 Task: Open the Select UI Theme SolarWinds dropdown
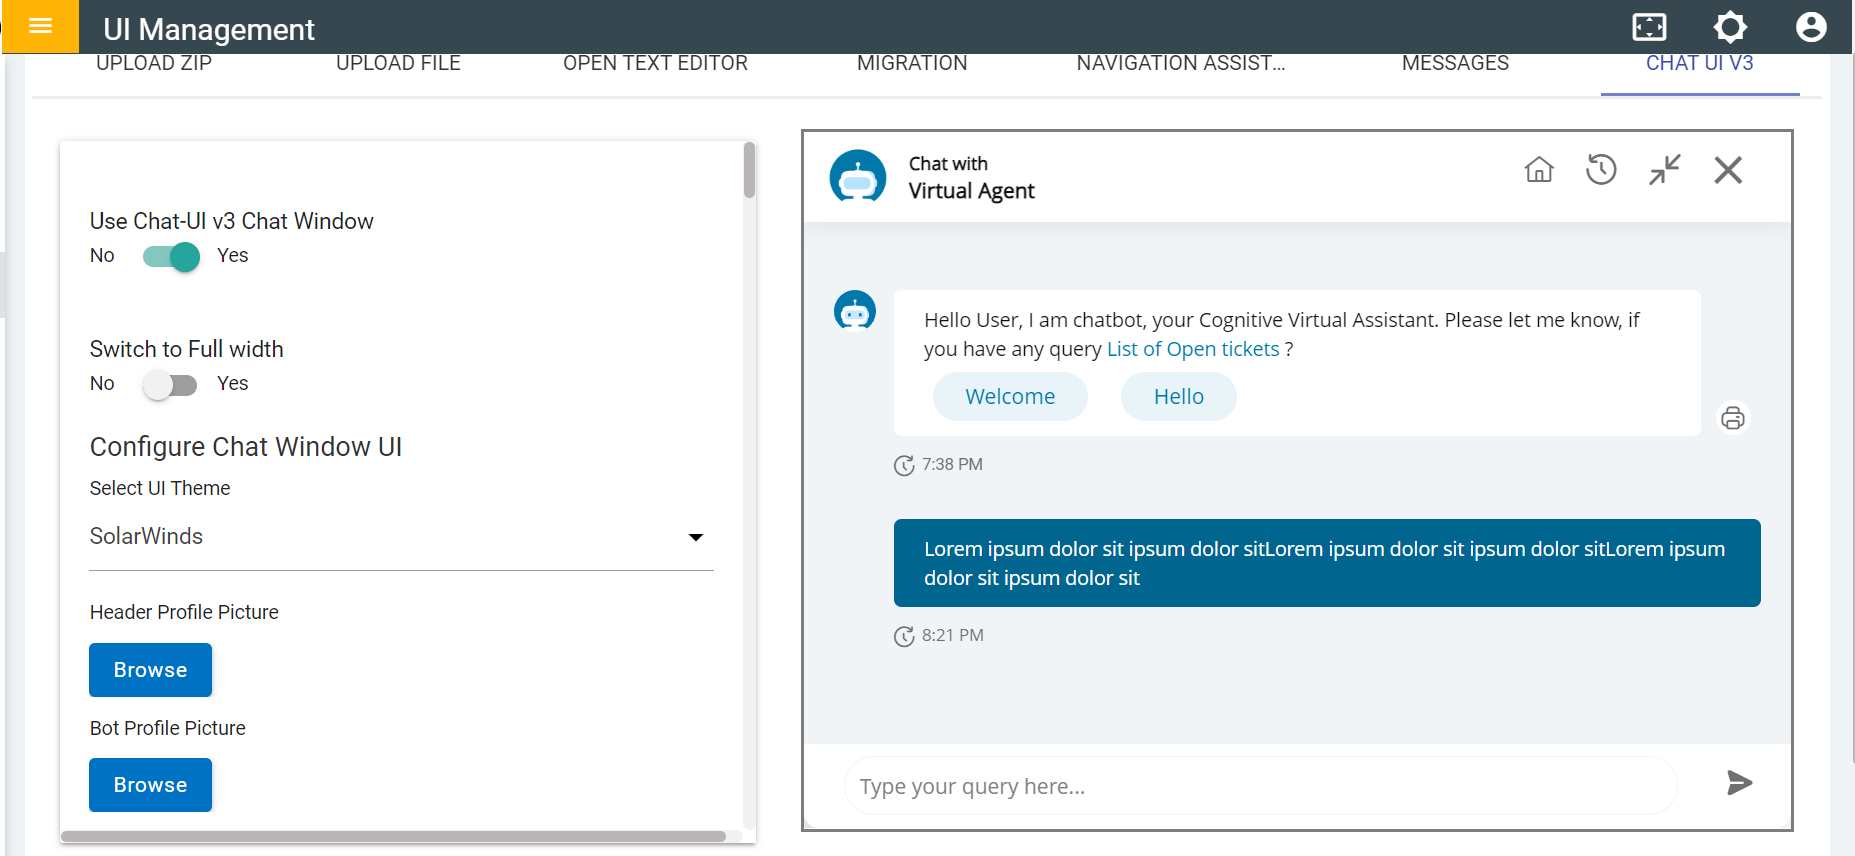pos(401,537)
